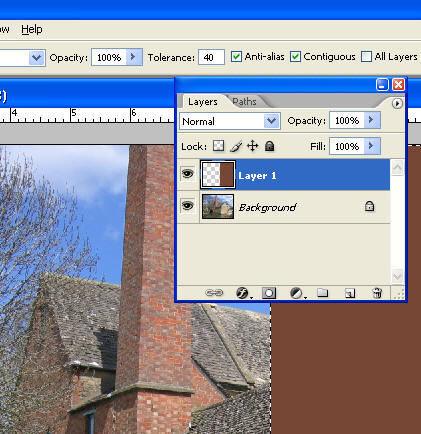Viewport: 421px width, 434px height.
Task: Click the lock image pixels brush icon
Action: [236, 146]
